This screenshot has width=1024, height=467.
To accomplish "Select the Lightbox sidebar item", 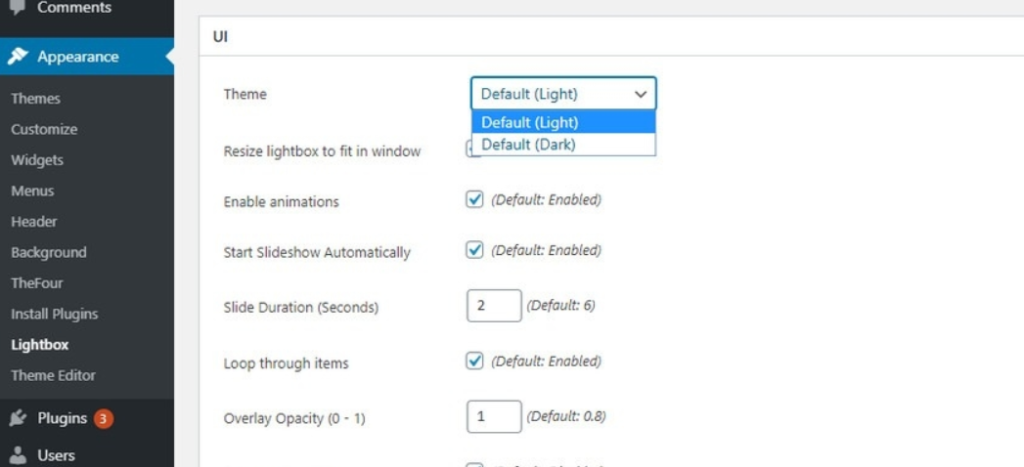I will pos(40,345).
